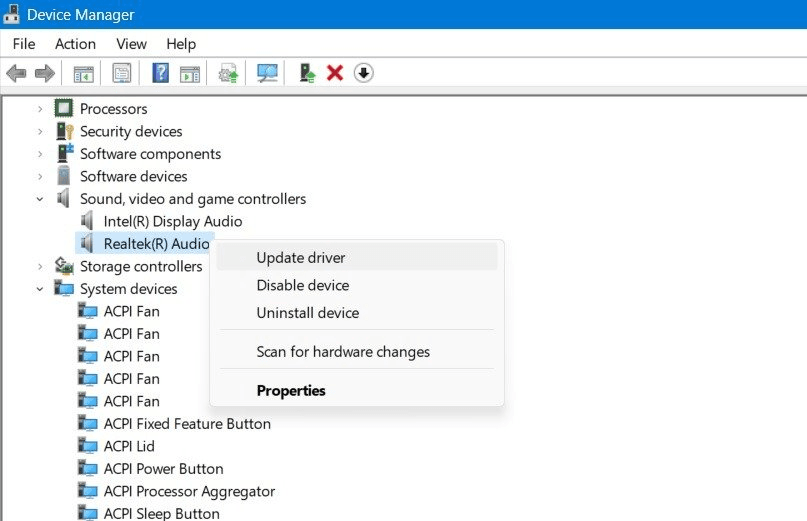The height and width of the screenshot is (521, 807).
Task: Click the Back arrow toolbar icon
Action: [x=16, y=73]
